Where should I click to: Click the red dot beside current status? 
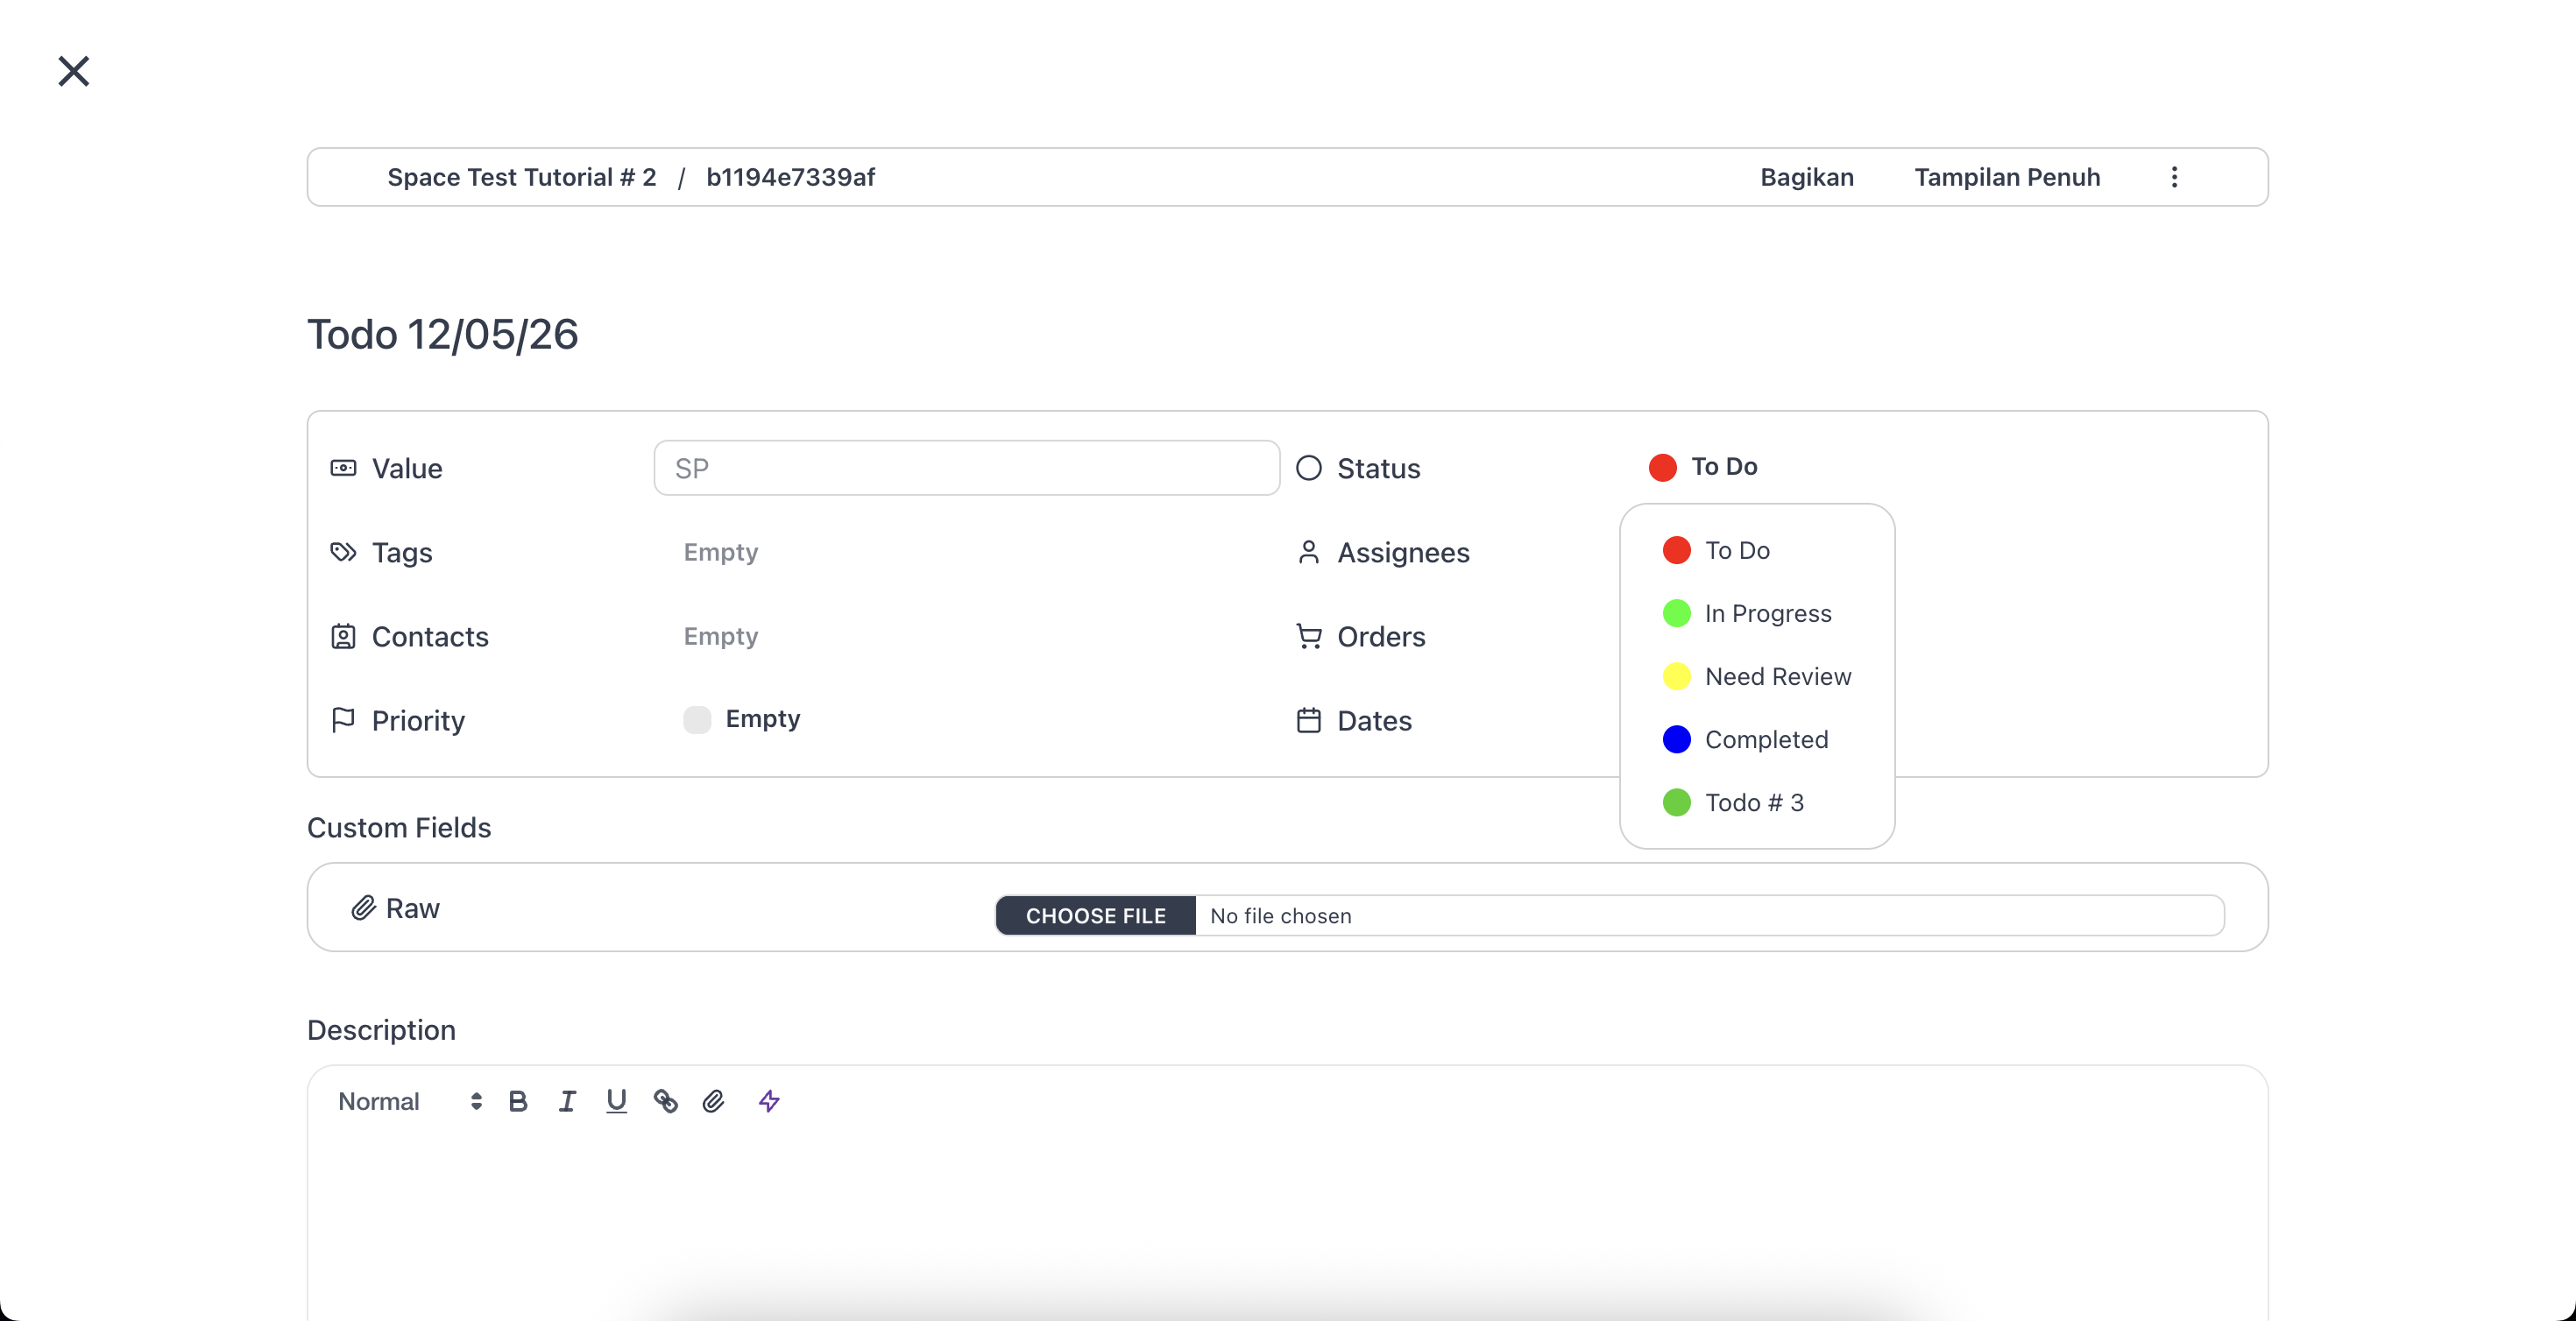(1662, 467)
